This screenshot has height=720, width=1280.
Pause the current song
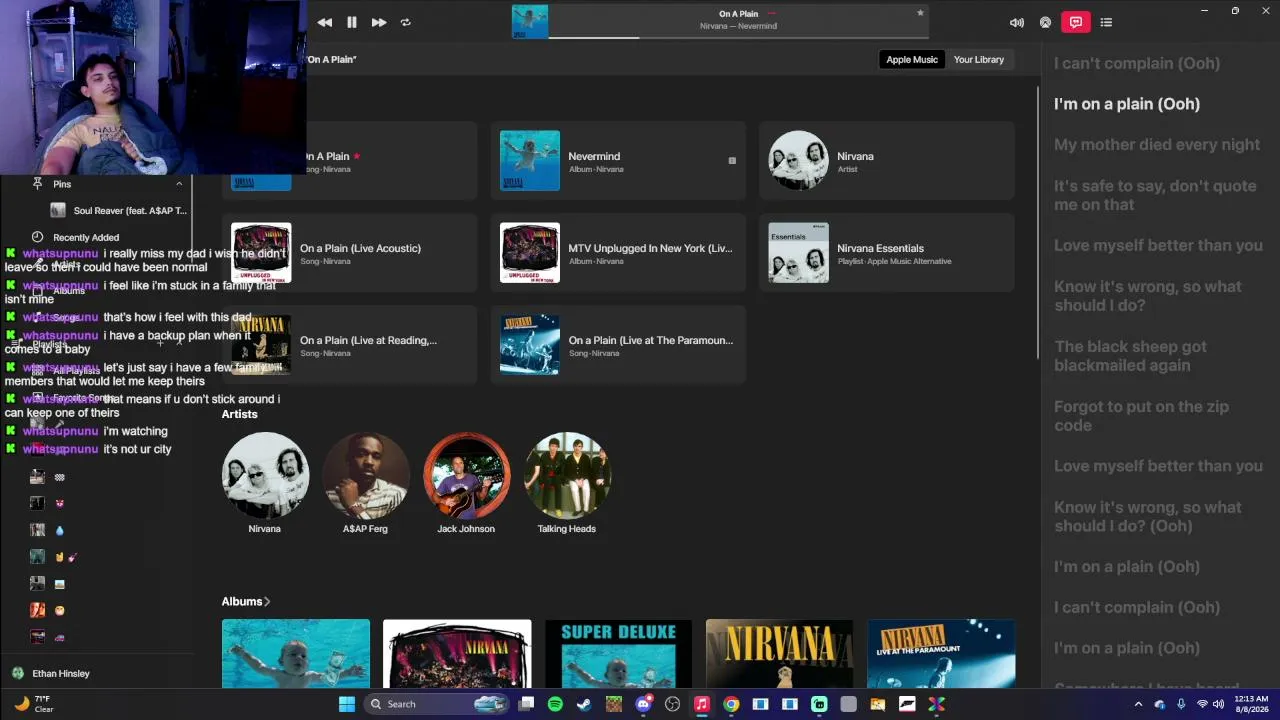[352, 22]
